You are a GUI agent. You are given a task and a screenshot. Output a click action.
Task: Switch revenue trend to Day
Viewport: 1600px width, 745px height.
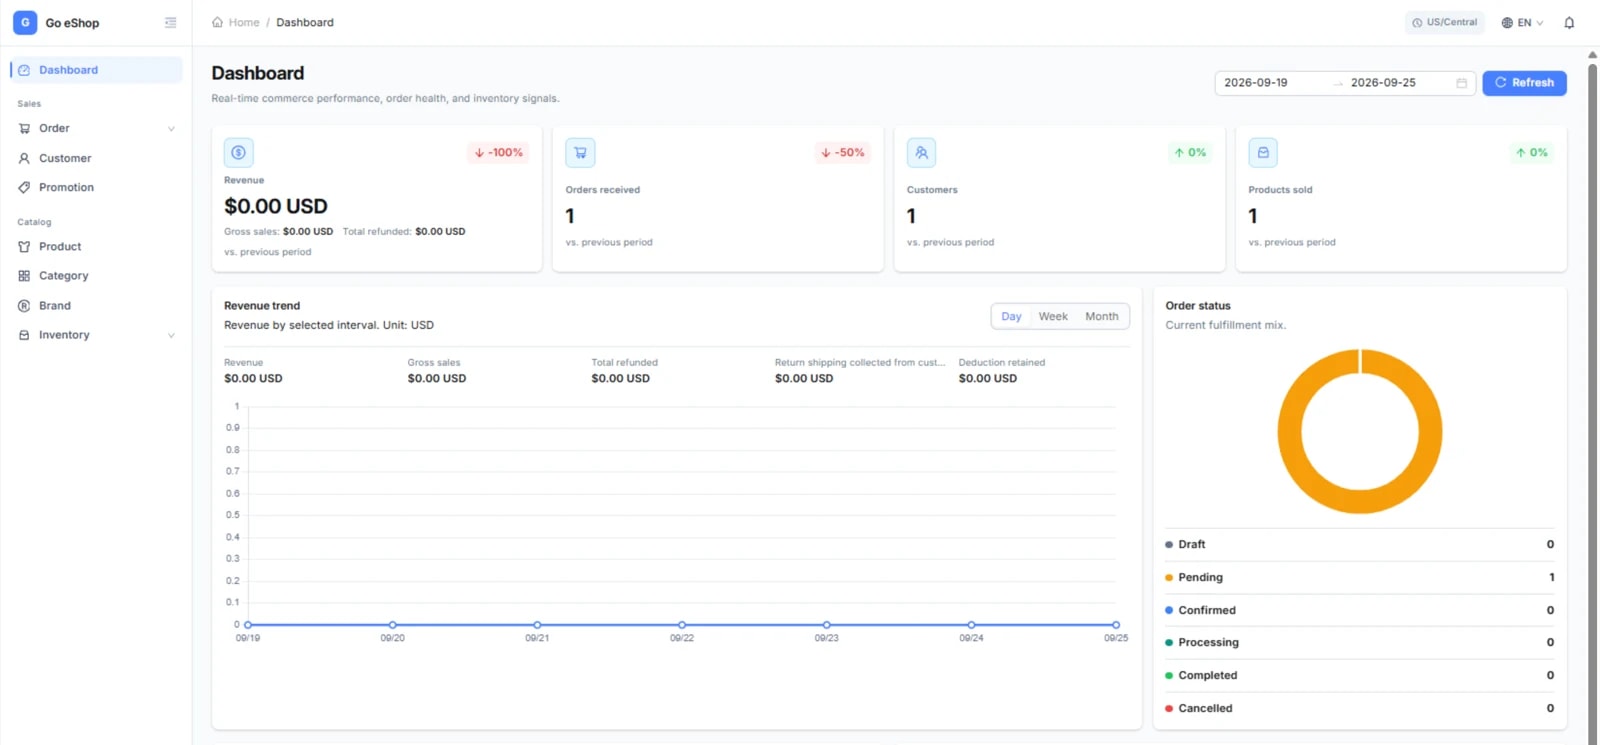(x=1012, y=317)
